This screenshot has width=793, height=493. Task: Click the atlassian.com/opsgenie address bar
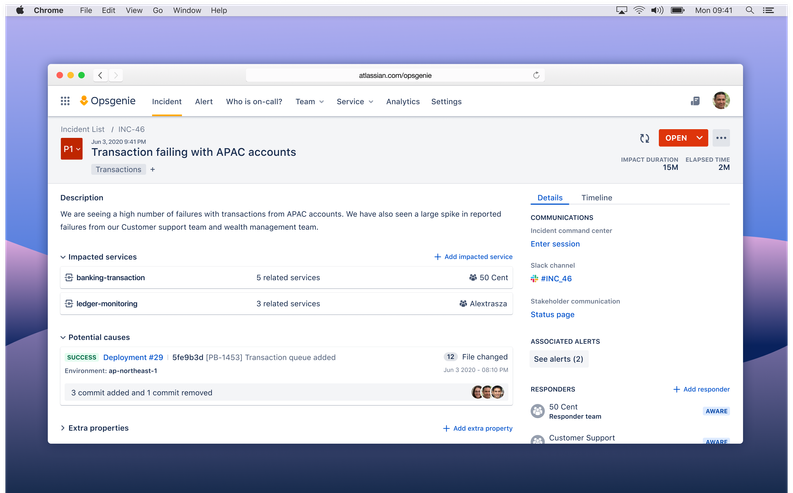(395, 75)
